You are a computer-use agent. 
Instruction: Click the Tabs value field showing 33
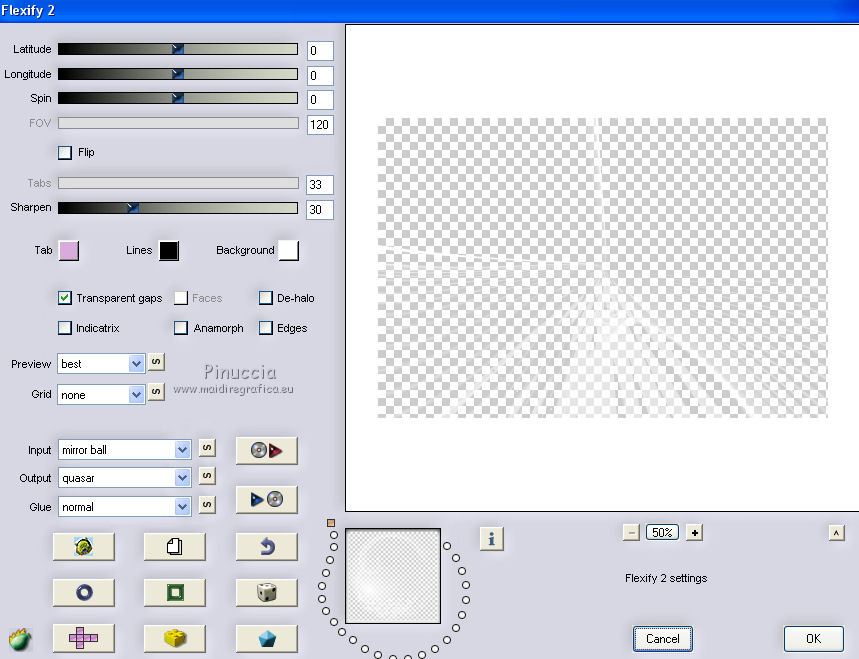(x=320, y=185)
